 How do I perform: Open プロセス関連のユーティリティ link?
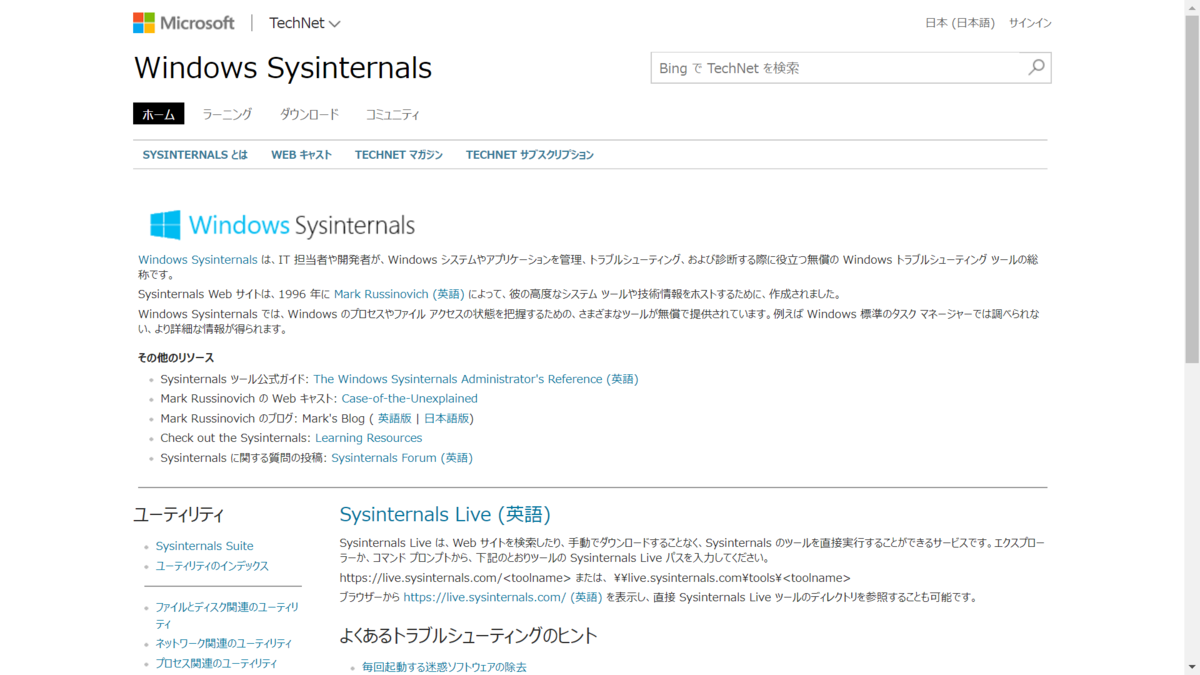tap(216, 664)
